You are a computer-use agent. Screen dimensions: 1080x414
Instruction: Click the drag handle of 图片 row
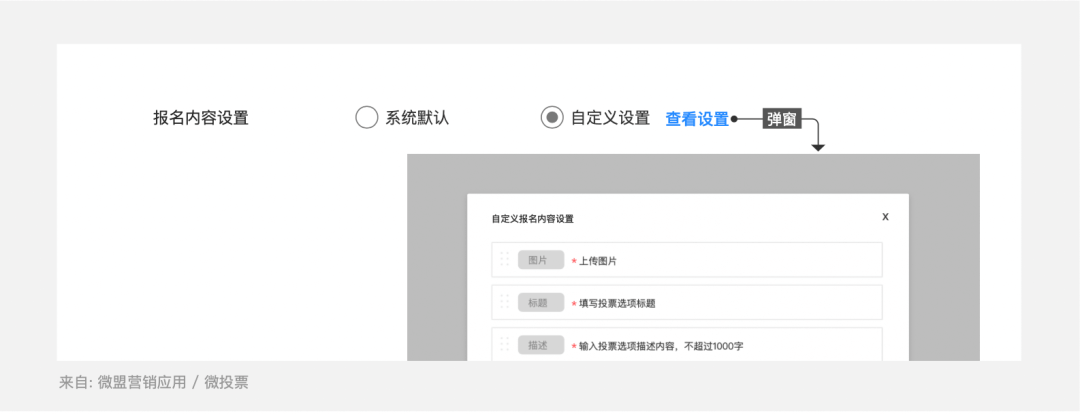pos(504,260)
